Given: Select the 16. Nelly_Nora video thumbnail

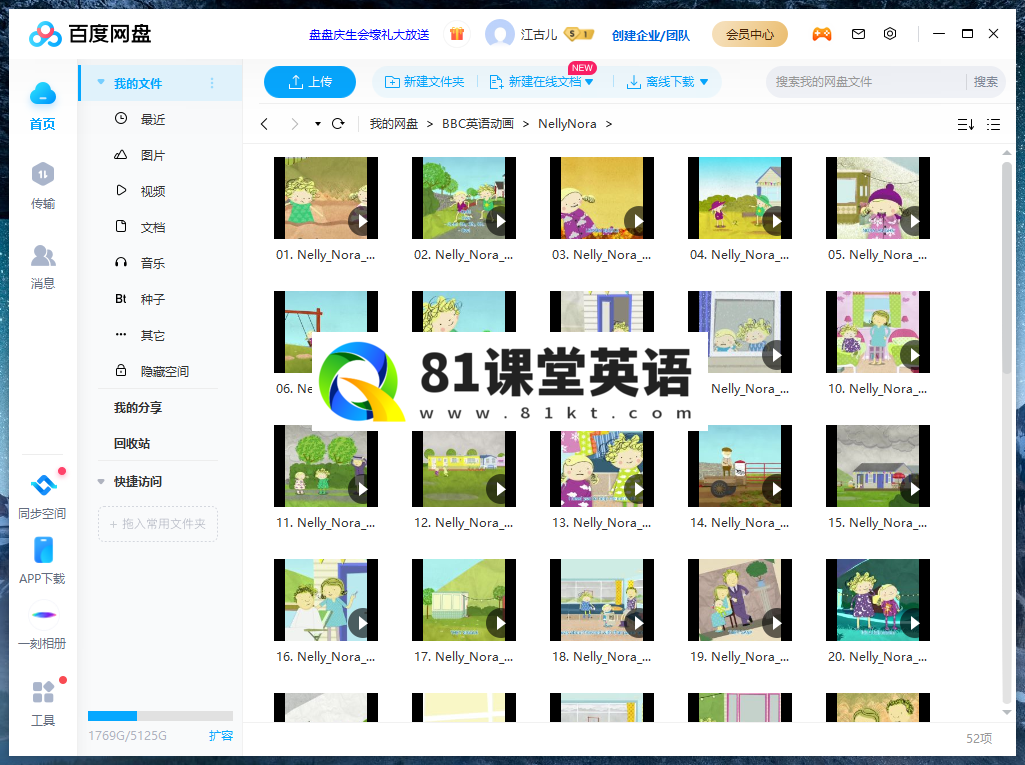Looking at the screenshot, I should [x=326, y=600].
